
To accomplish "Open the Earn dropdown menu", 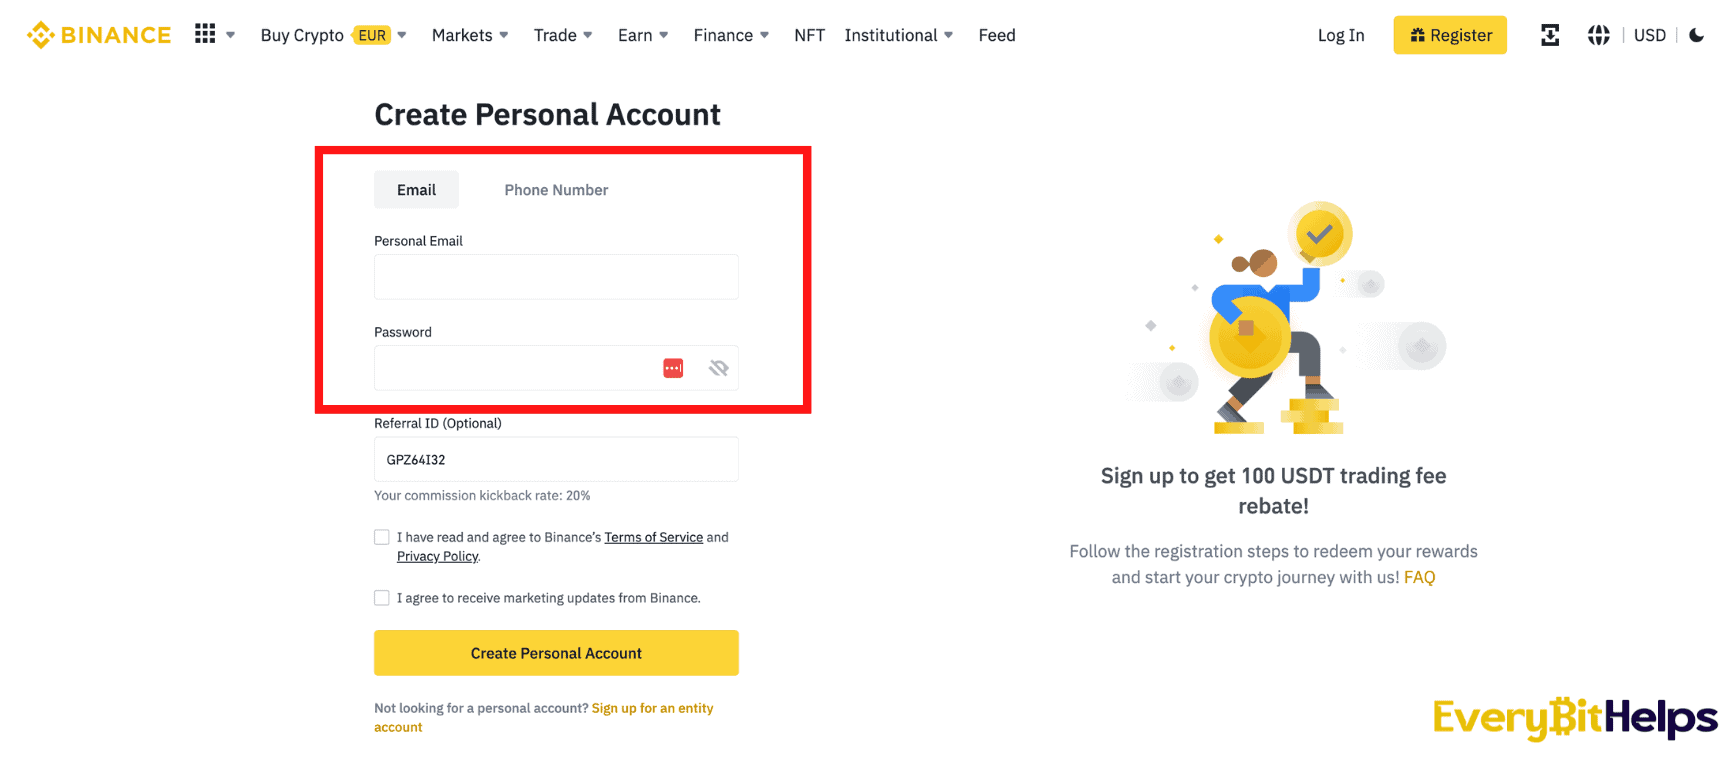I will click(x=643, y=35).
